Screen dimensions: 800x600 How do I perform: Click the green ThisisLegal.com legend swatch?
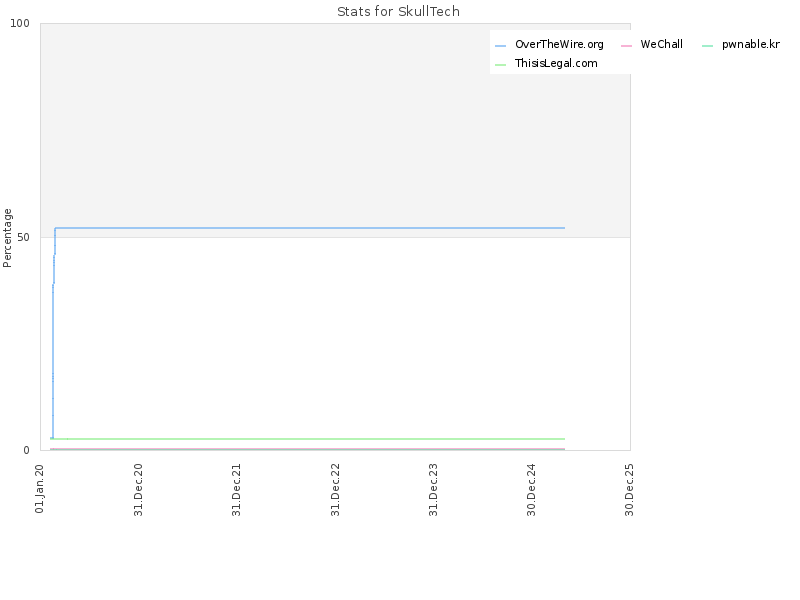[501, 65]
